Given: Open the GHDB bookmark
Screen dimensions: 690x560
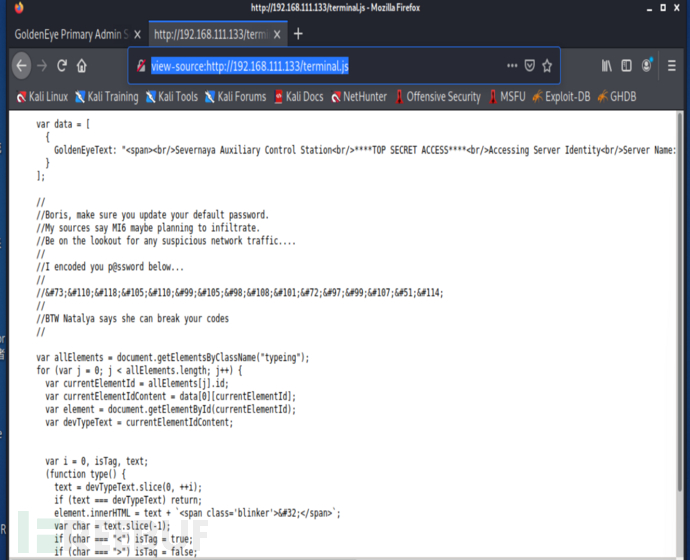Looking at the screenshot, I should pyautogui.click(x=617, y=97).
